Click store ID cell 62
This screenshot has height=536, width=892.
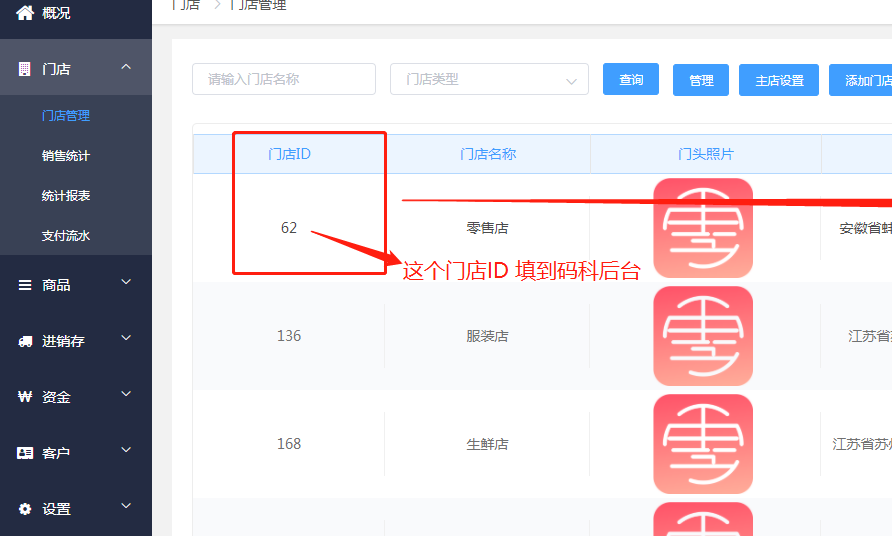click(x=289, y=228)
